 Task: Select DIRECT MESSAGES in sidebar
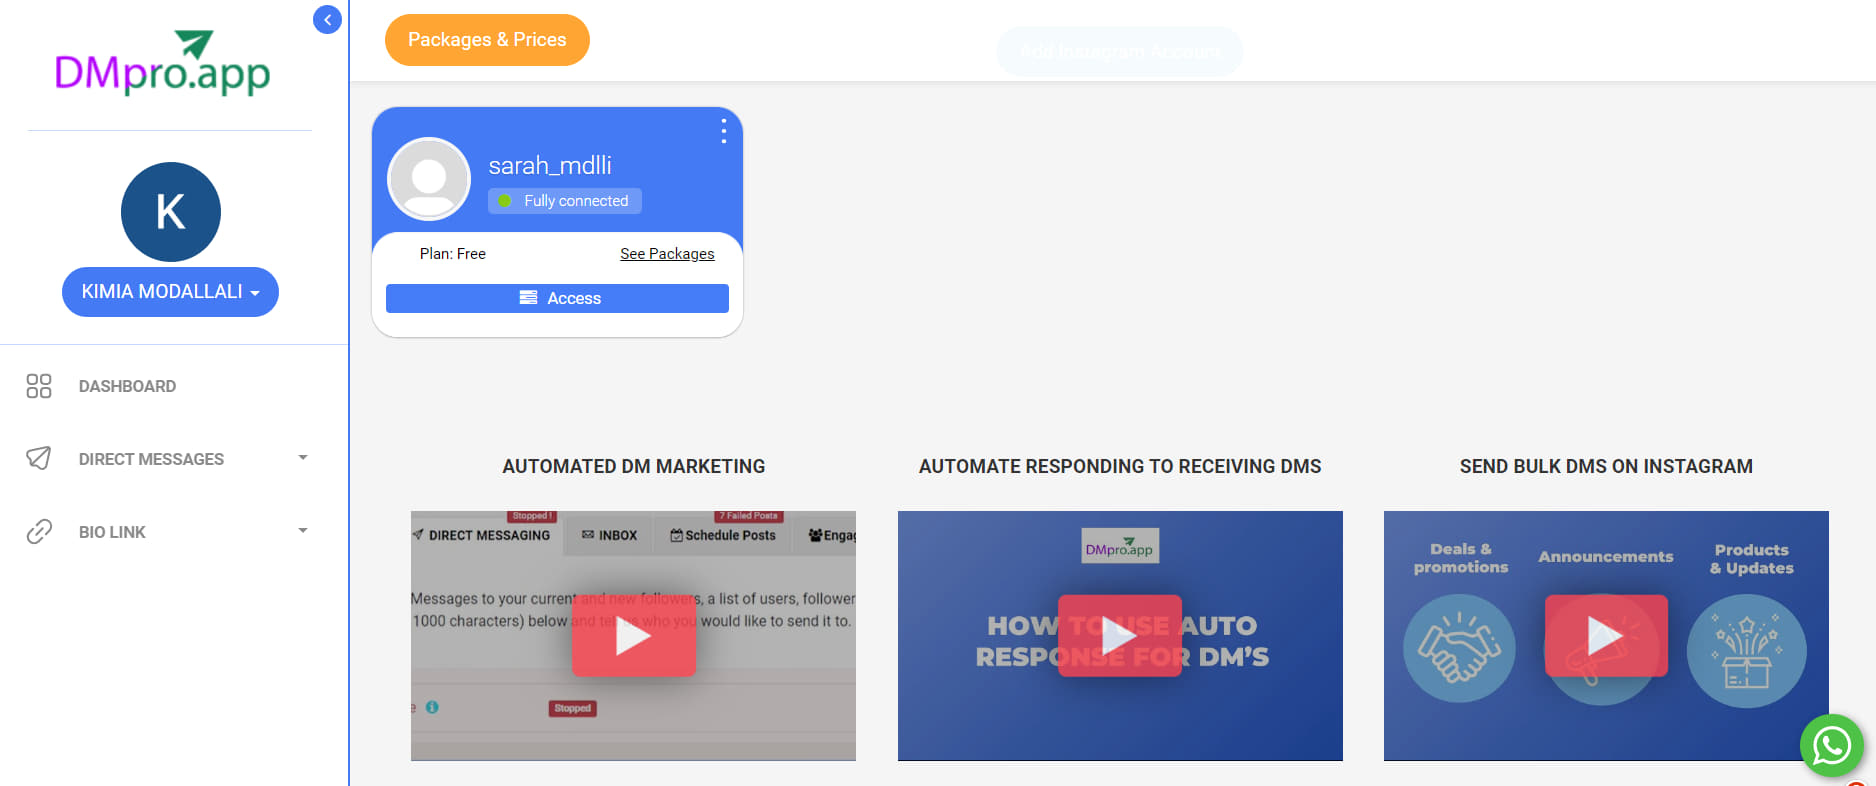[x=151, y=459]
